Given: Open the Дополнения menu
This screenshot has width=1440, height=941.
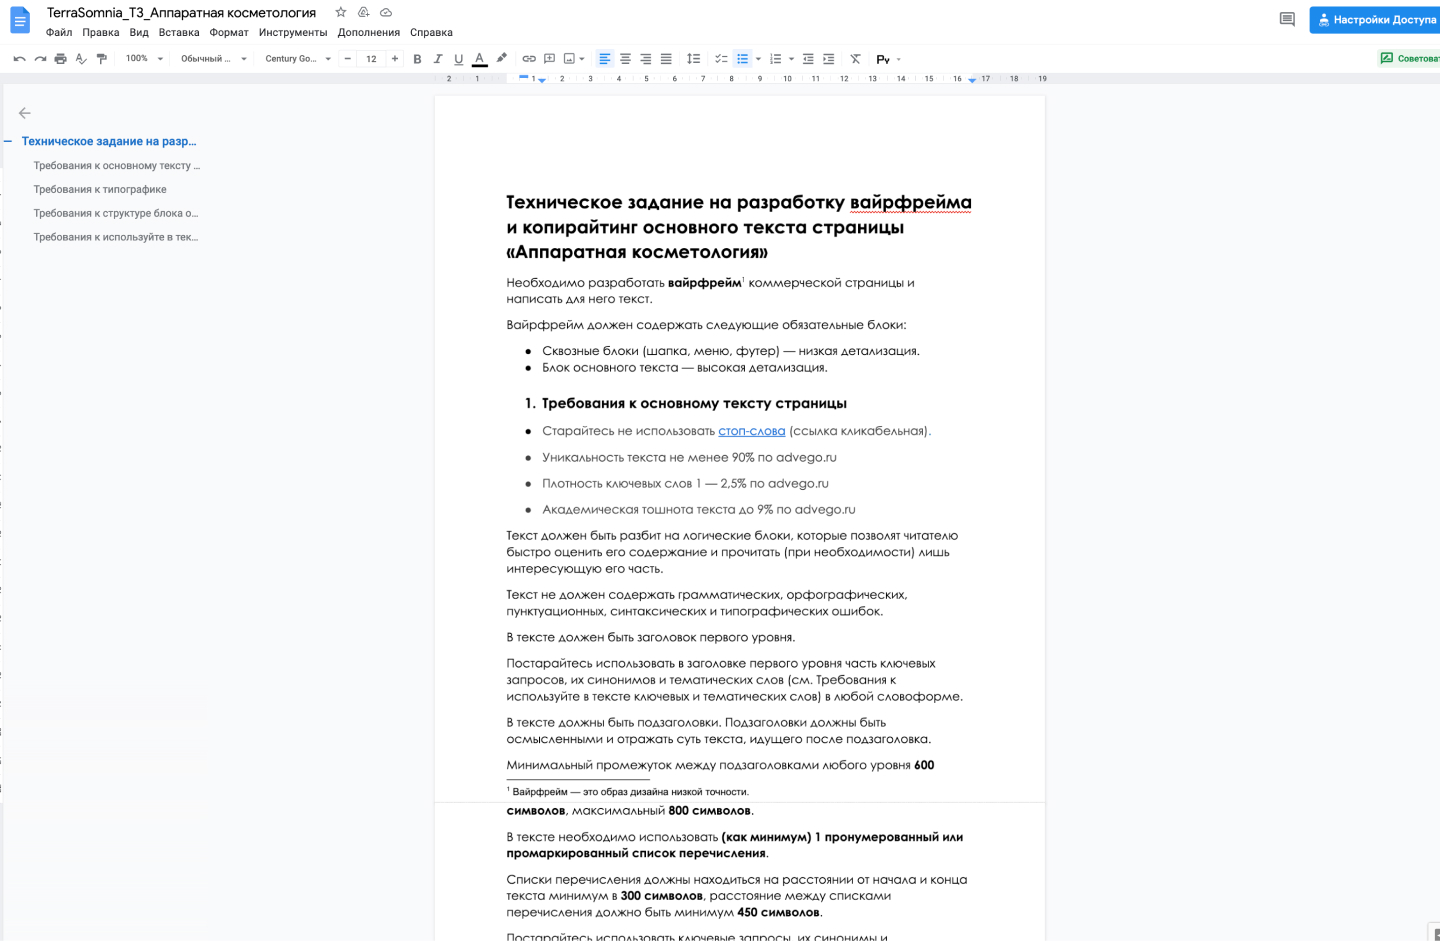Looking at the screenshot, I should click(369, 32).
